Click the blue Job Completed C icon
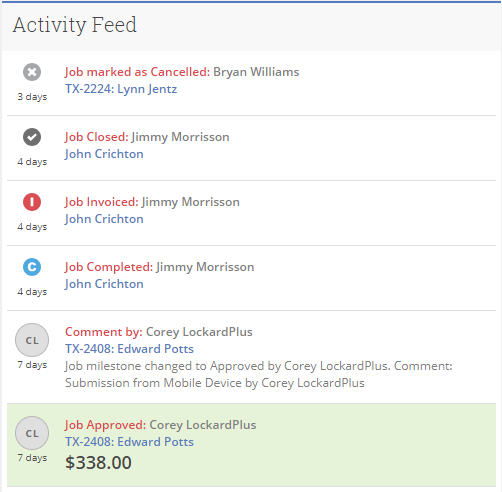 pos(32,267)
